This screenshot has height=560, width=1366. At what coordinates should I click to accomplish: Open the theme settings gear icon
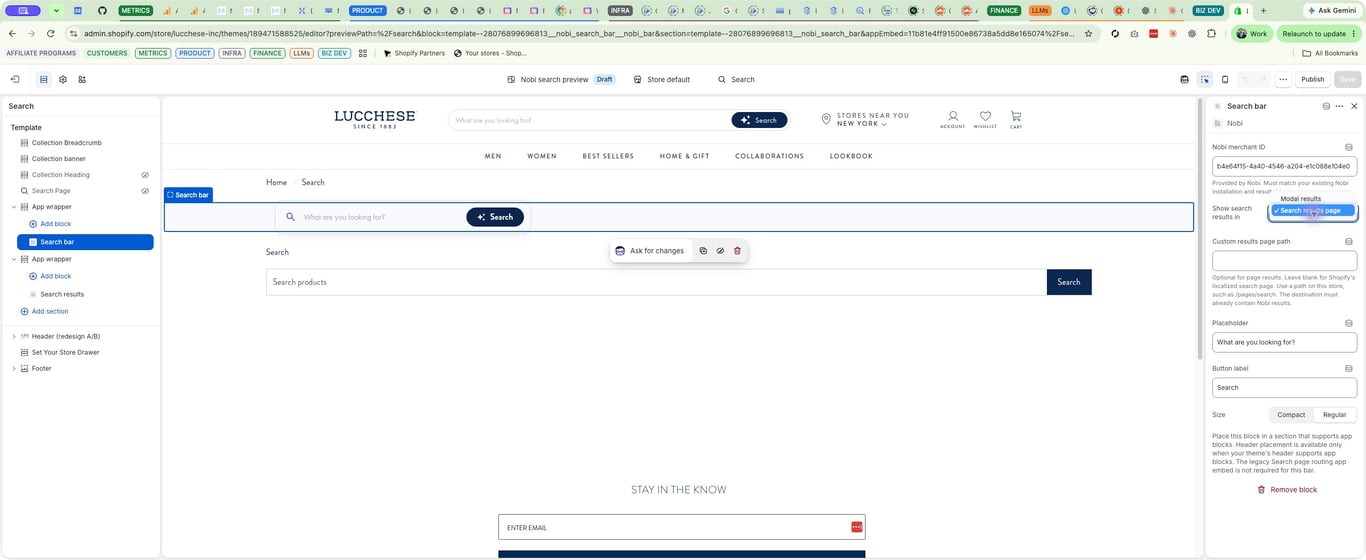(63, 79)
